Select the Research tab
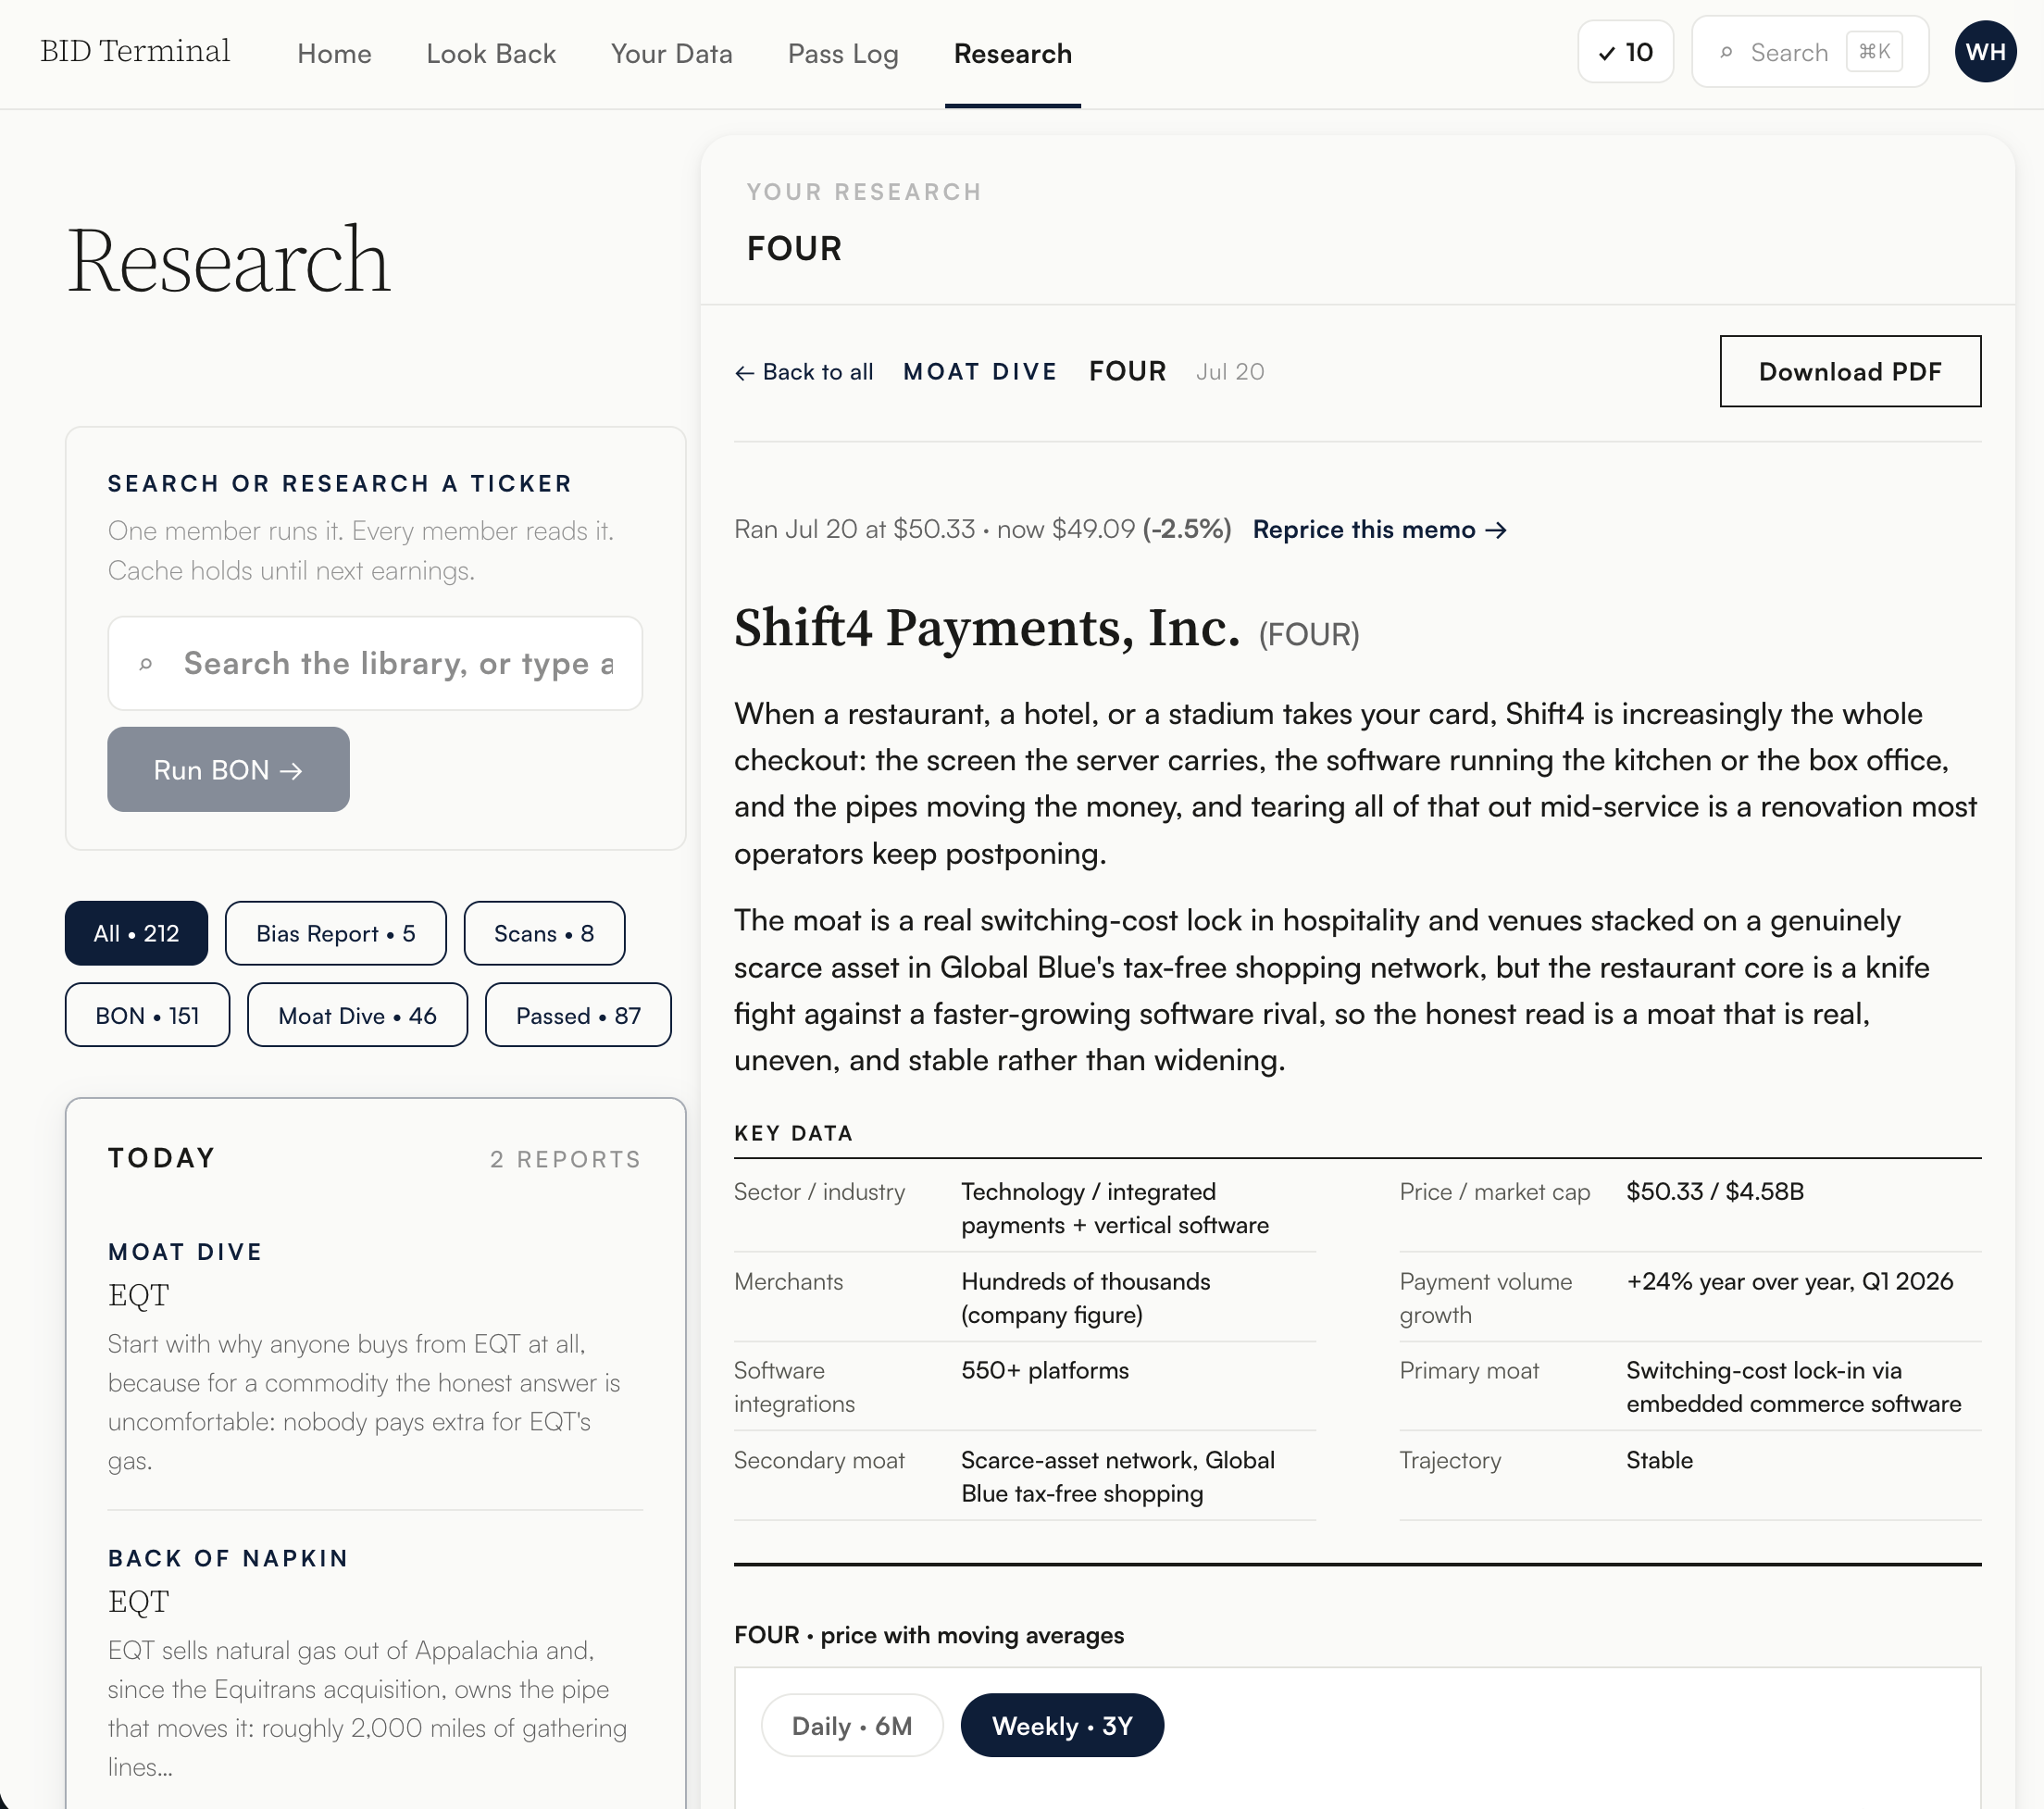The width and height of the screenshot is (2044, 1809). click(x=1013, y=54)
